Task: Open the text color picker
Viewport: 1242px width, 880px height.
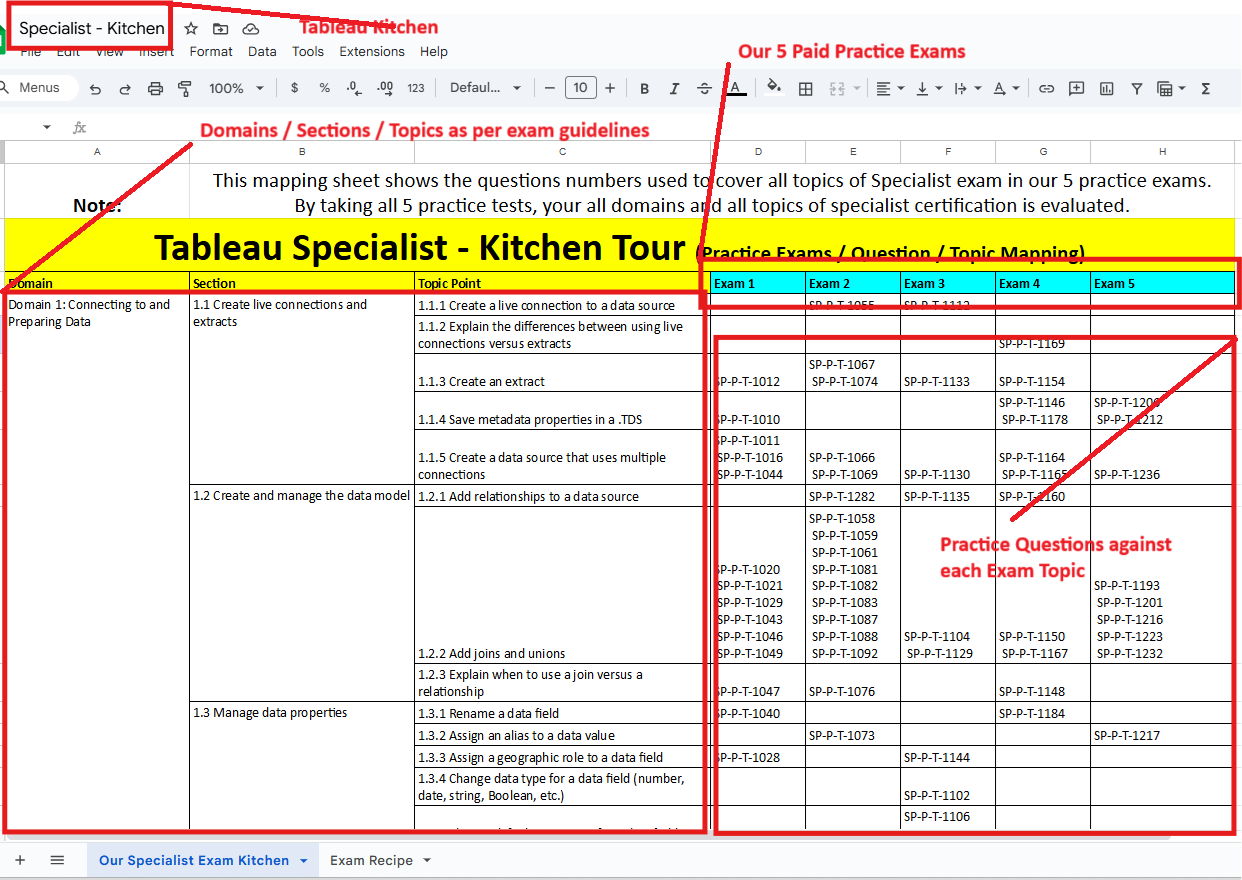Action: pyautogui.click(x=735, y=88)
